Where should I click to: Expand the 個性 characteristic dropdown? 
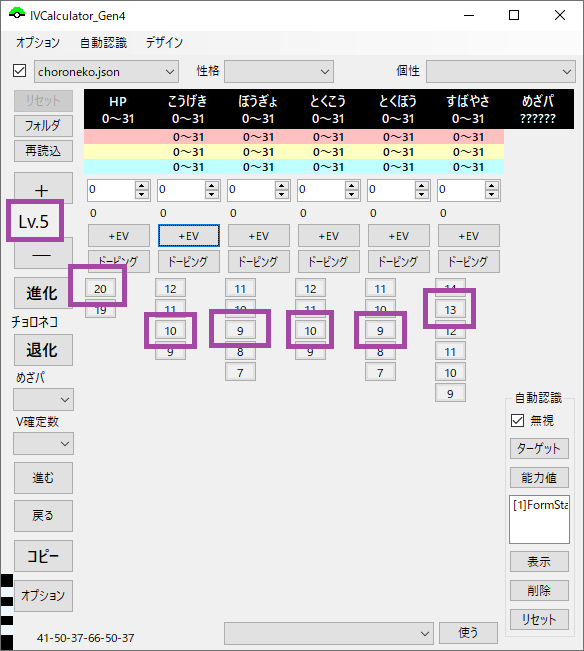501,72
